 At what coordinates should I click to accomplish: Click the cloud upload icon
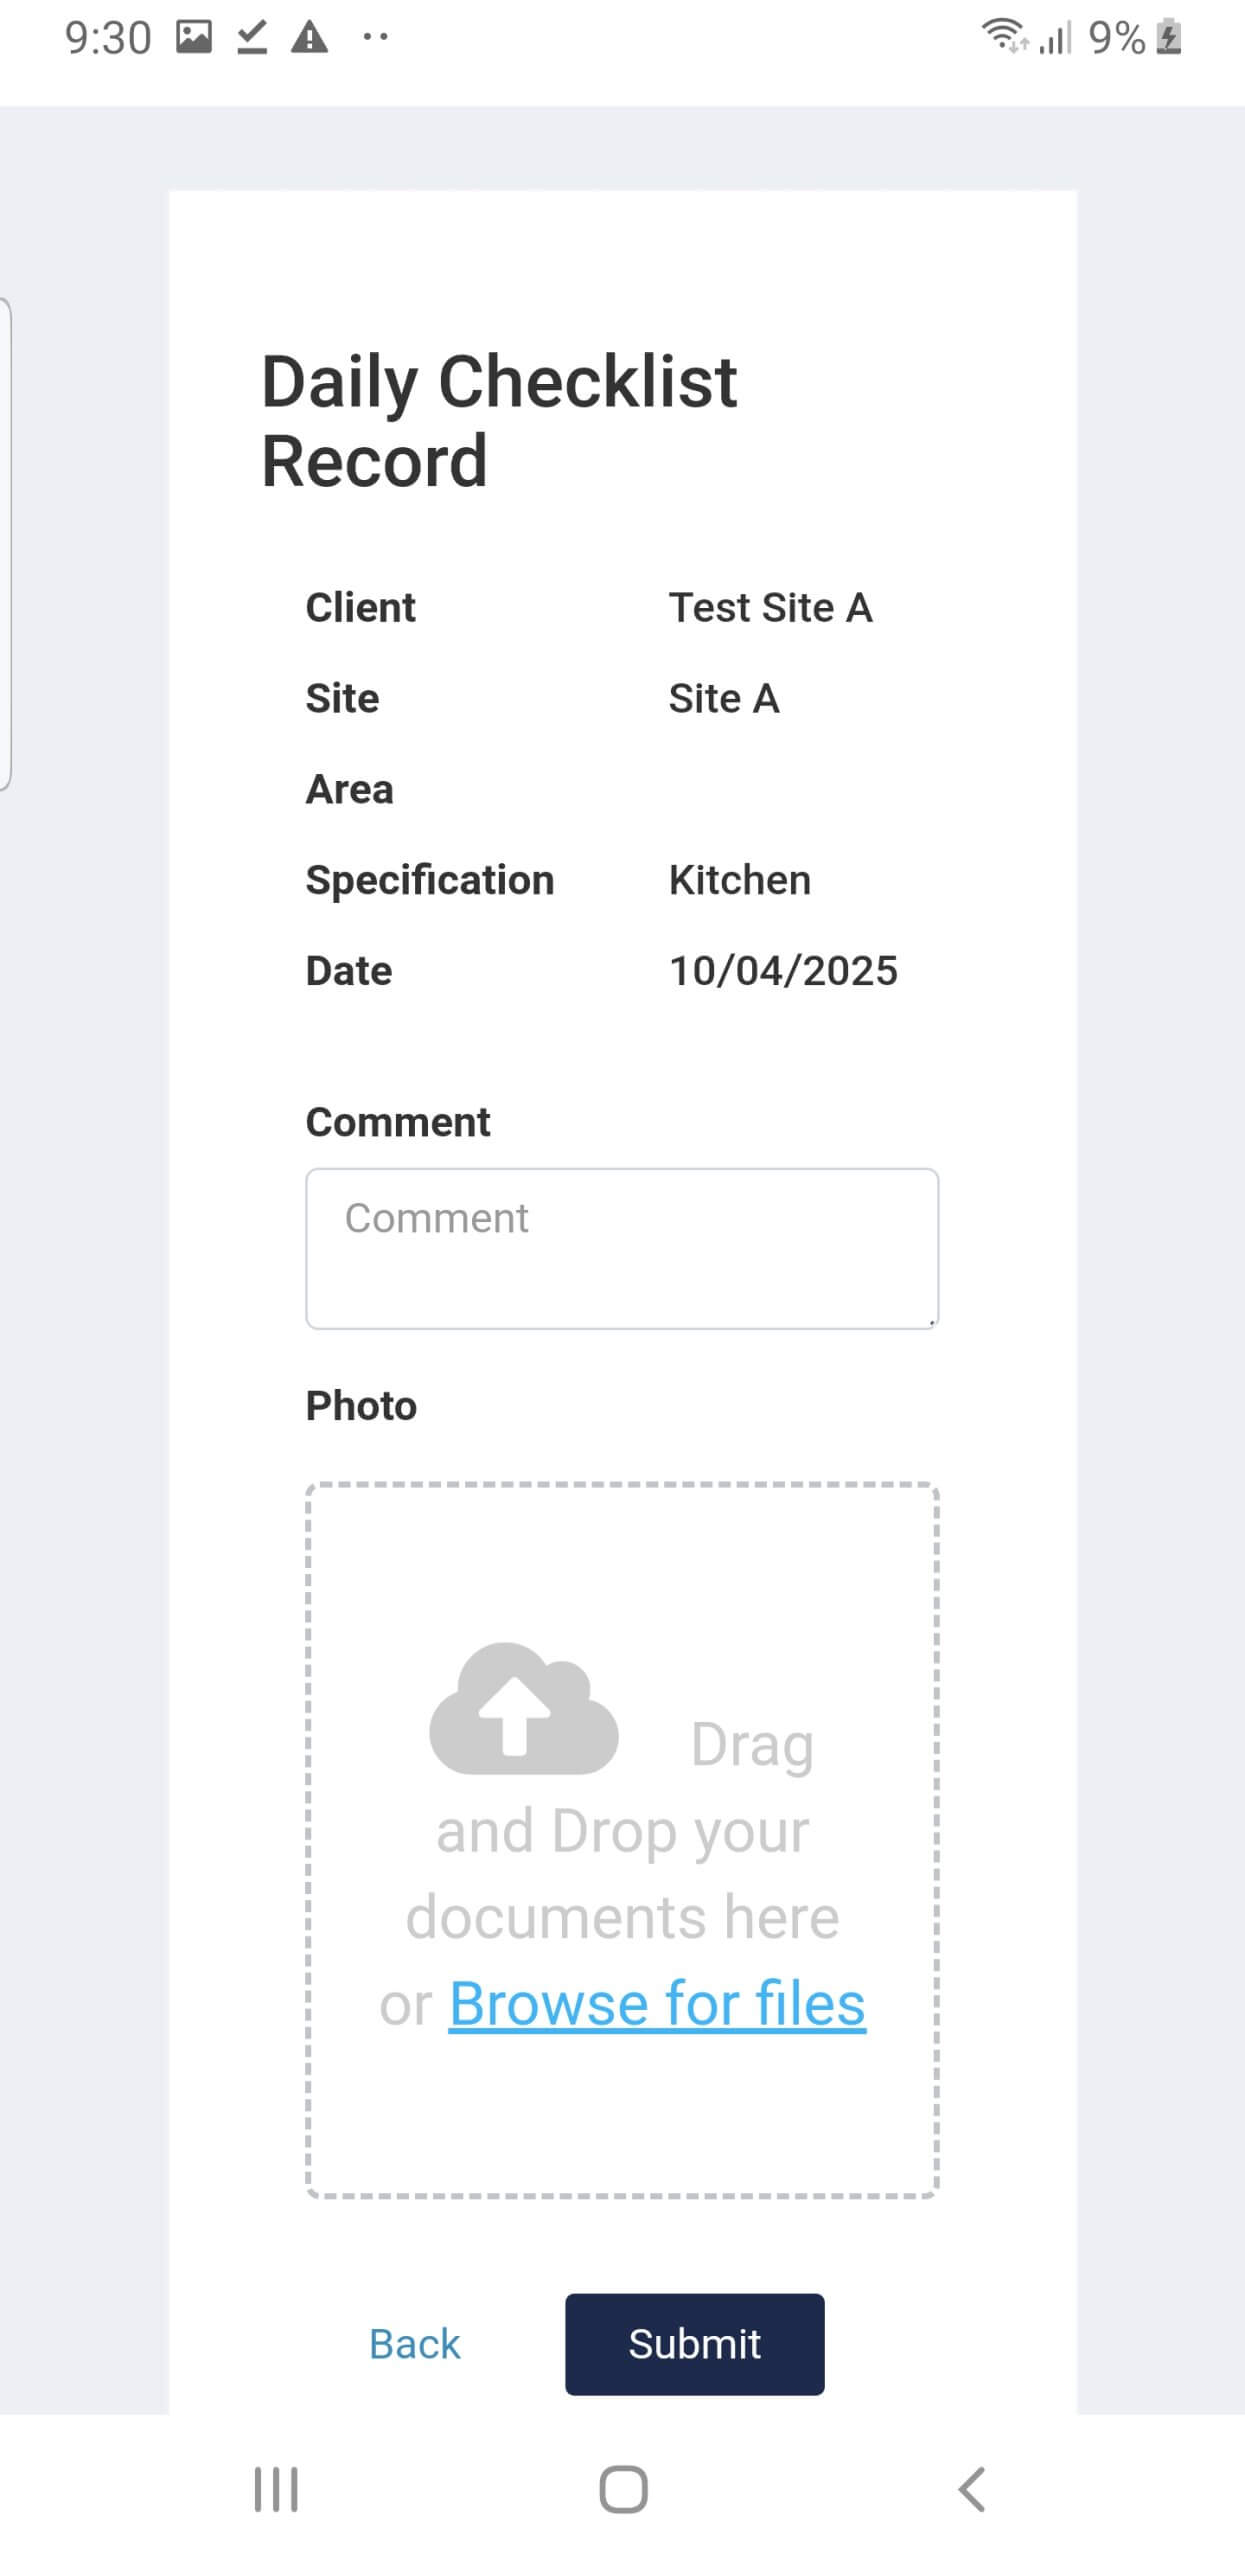coord(523,1708)
